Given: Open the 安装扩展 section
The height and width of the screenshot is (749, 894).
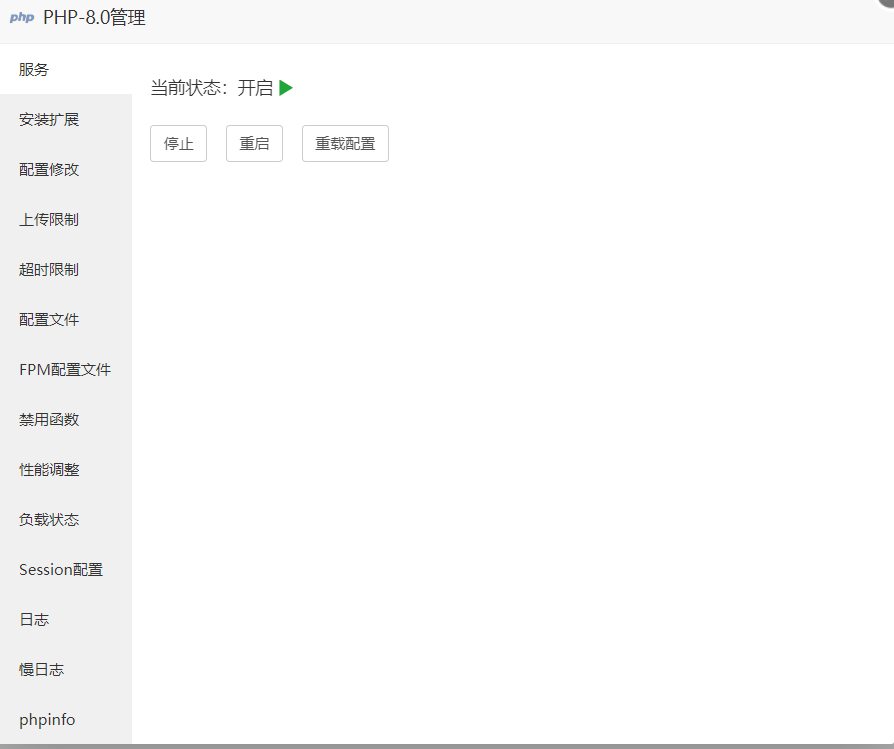Looking at the screenshot, I should (x=66, y=120).
